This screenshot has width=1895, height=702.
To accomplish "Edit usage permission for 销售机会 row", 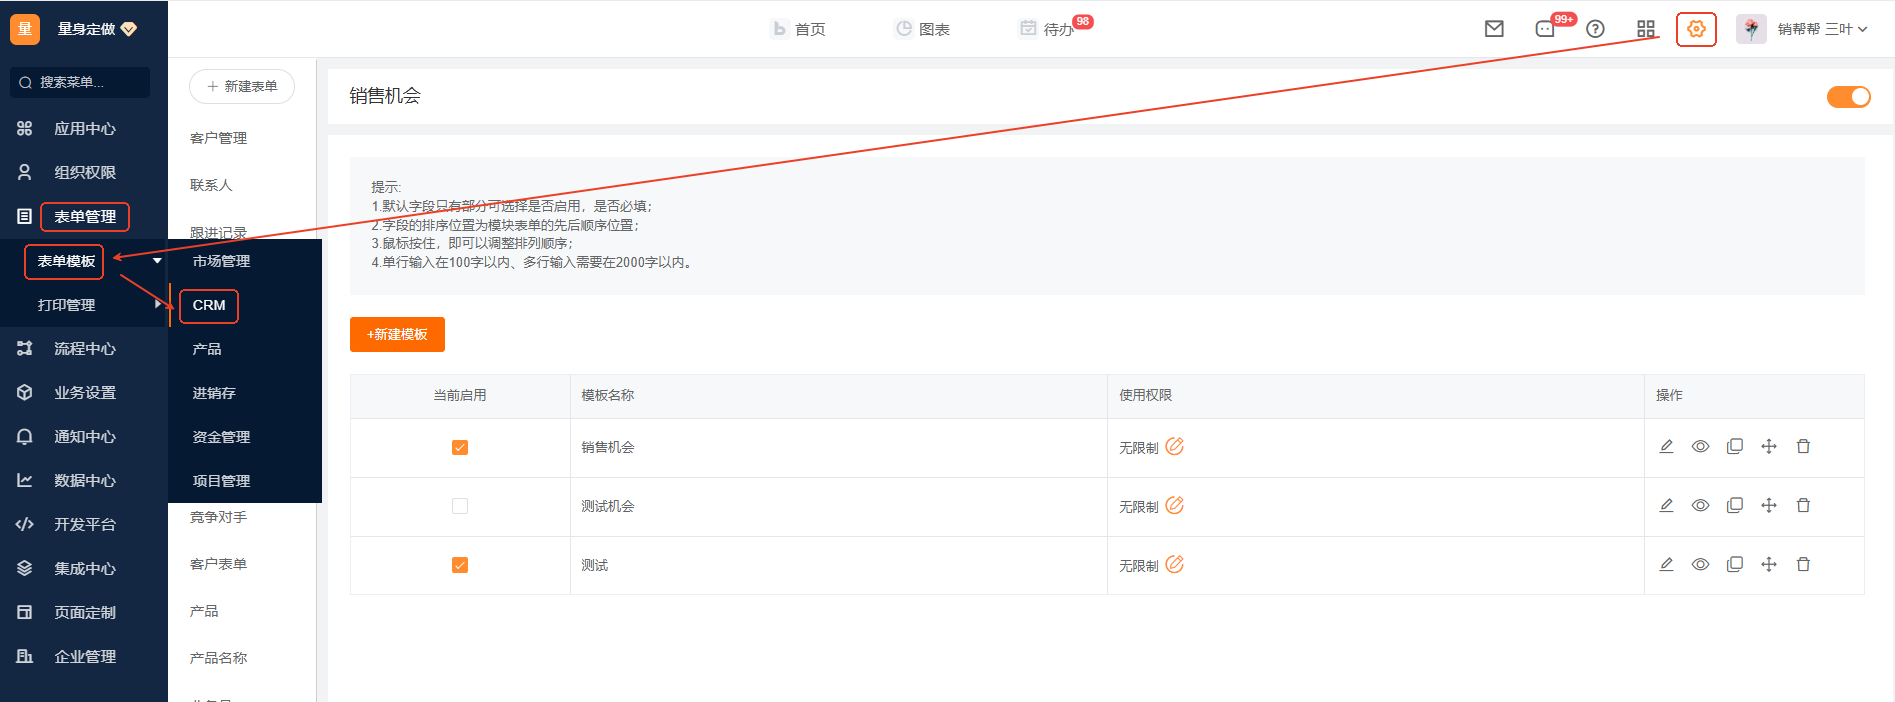I will coord(1175,446).
